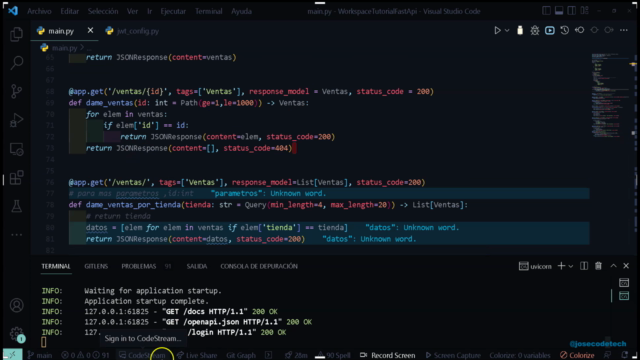Toggle the secondary side bar layout
The height and width of the screenshot is (360, 640).
click(x=571, y=11)
